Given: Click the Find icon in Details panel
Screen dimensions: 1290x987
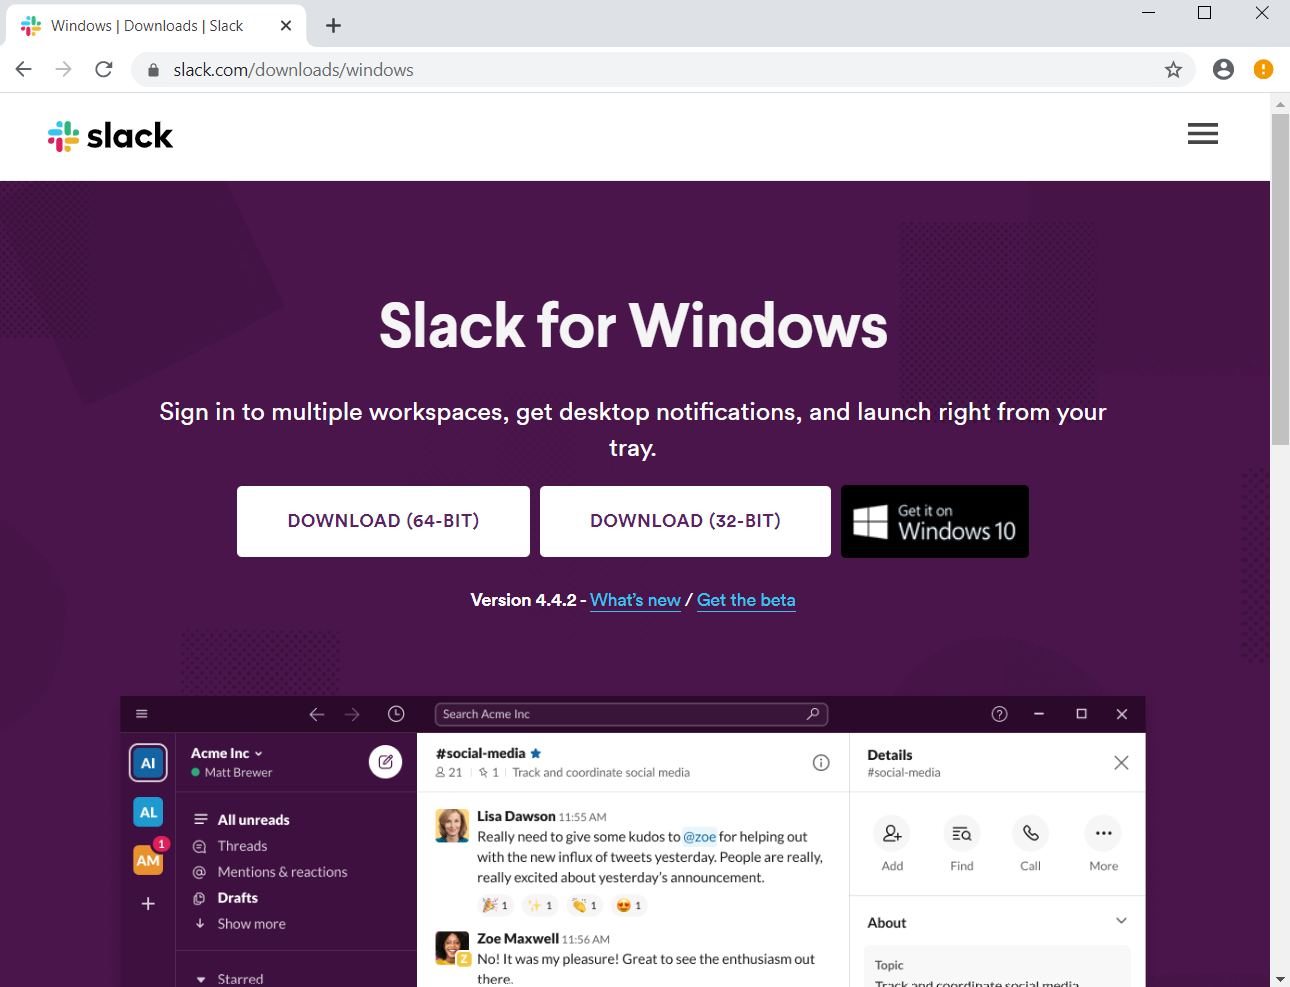Looking at the screenshot, I should click(x=961, y=833).
